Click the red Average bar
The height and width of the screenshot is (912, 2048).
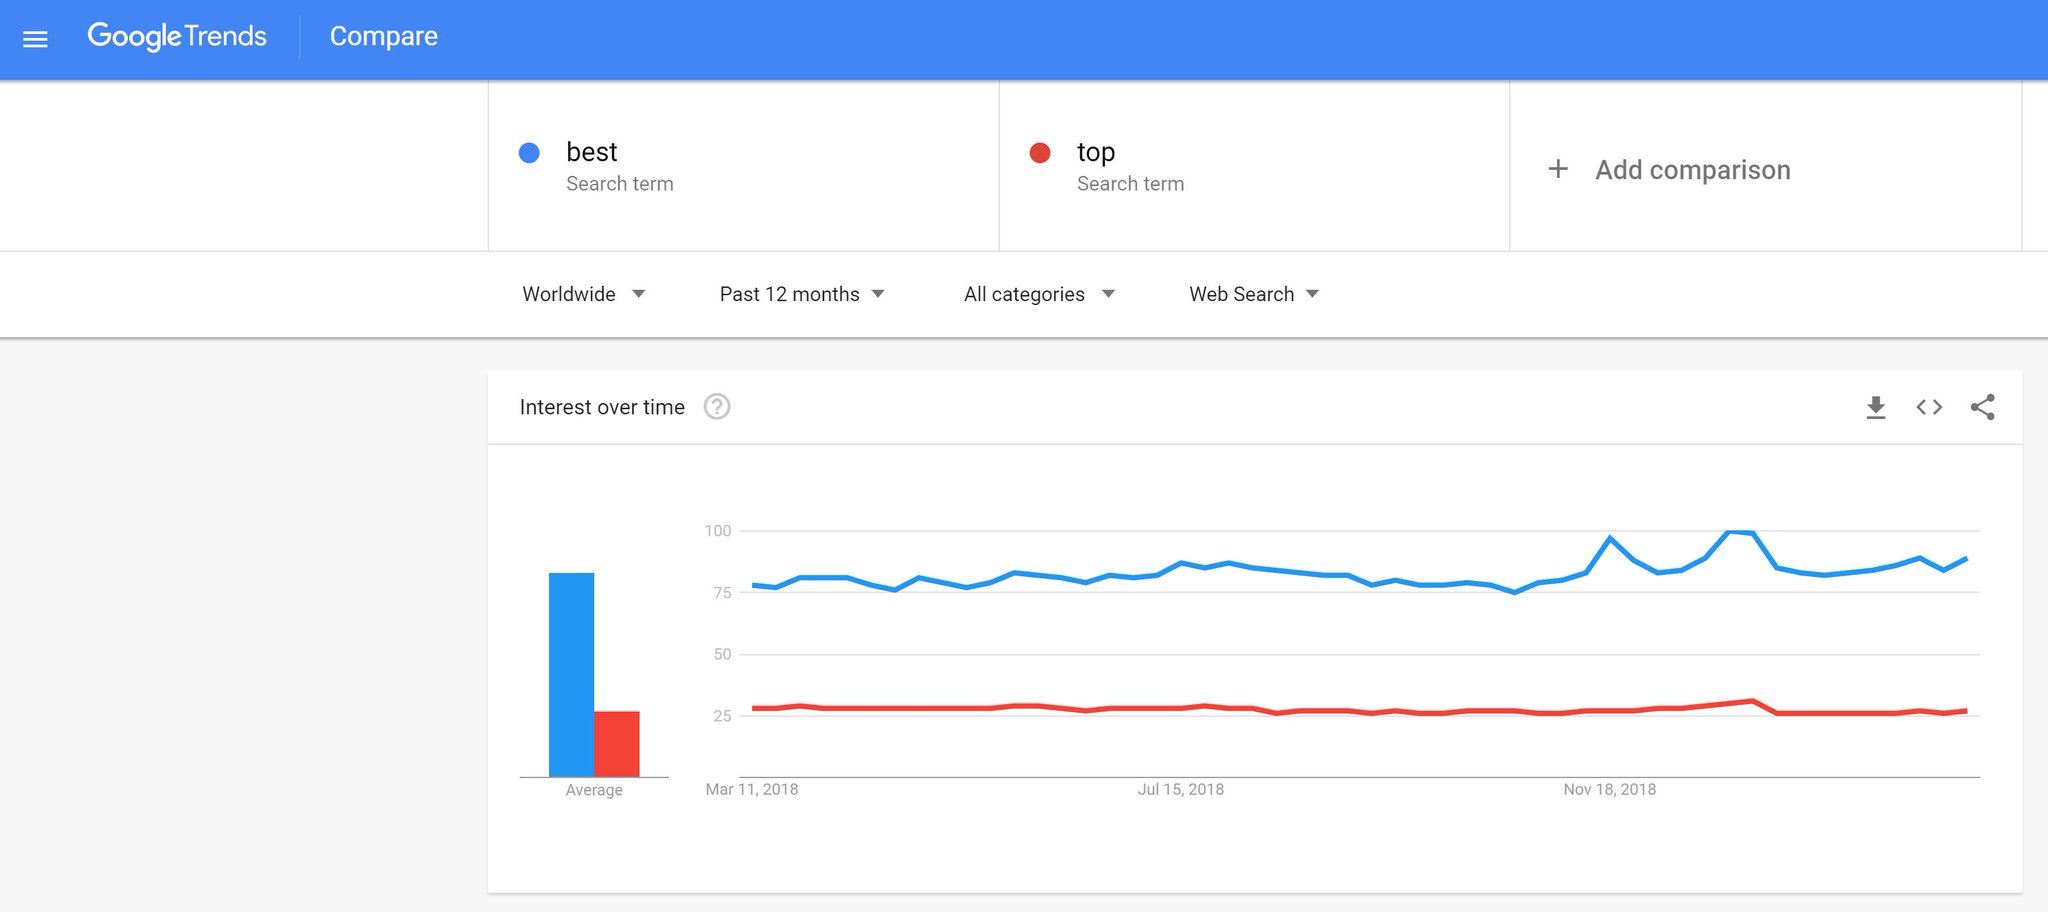617,744
